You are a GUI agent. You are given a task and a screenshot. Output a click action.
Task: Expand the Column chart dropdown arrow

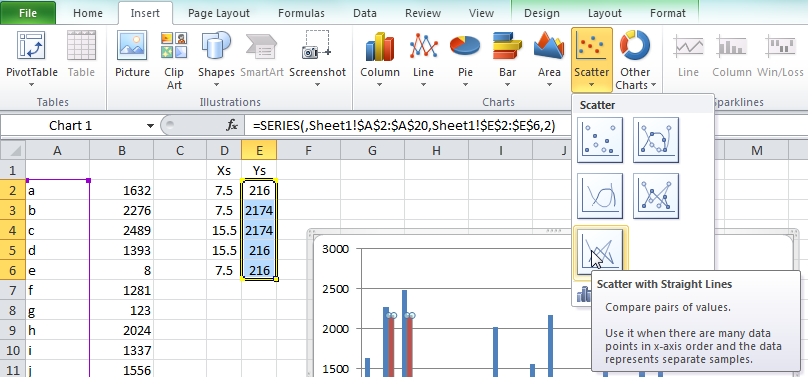pyautogui.click(x=380, y=84)
